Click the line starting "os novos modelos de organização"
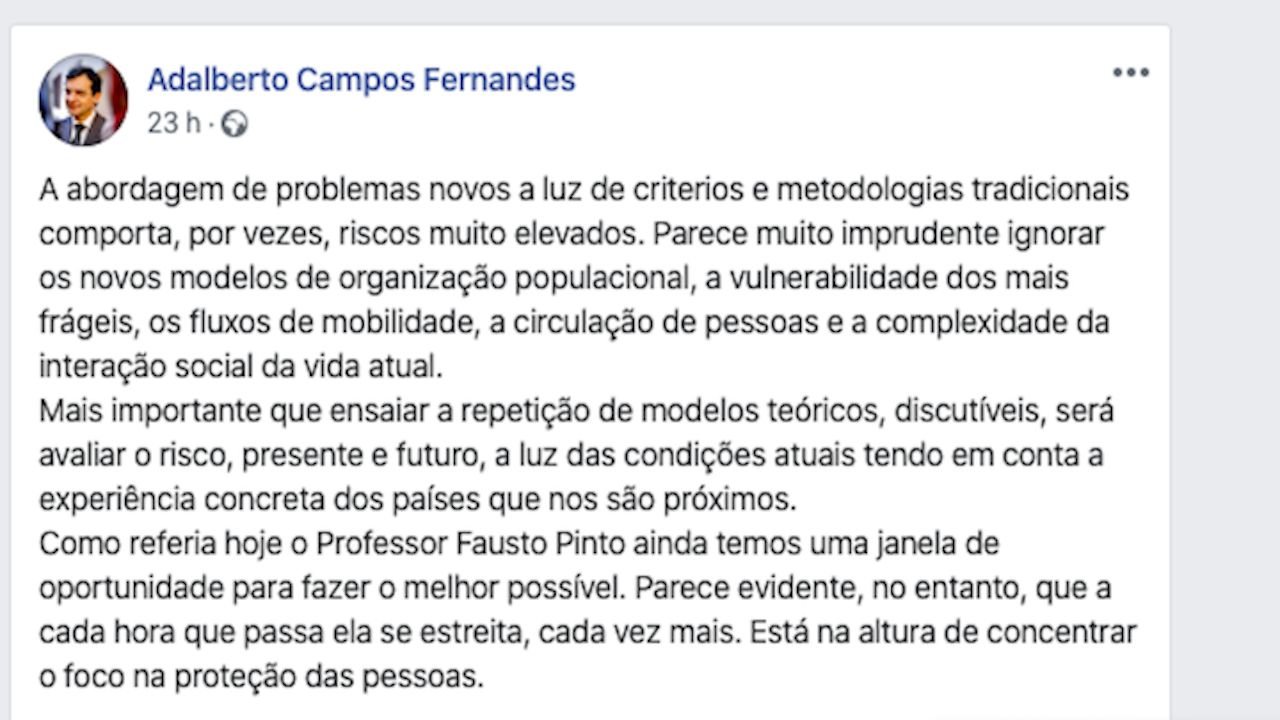This screenshot has width=1280, height=720. pos(554,278)
